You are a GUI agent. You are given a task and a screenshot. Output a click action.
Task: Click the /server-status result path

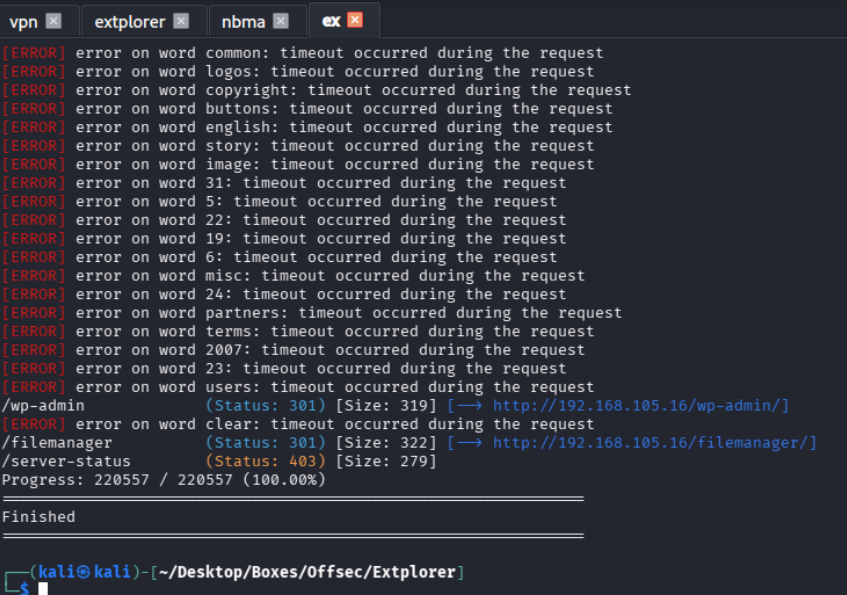click(66, 461)
